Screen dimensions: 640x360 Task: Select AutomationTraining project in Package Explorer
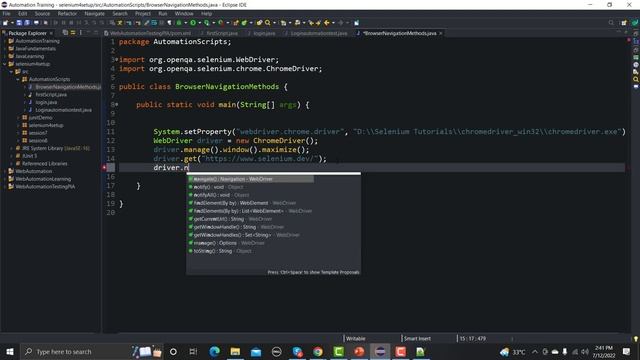(37, 41)
